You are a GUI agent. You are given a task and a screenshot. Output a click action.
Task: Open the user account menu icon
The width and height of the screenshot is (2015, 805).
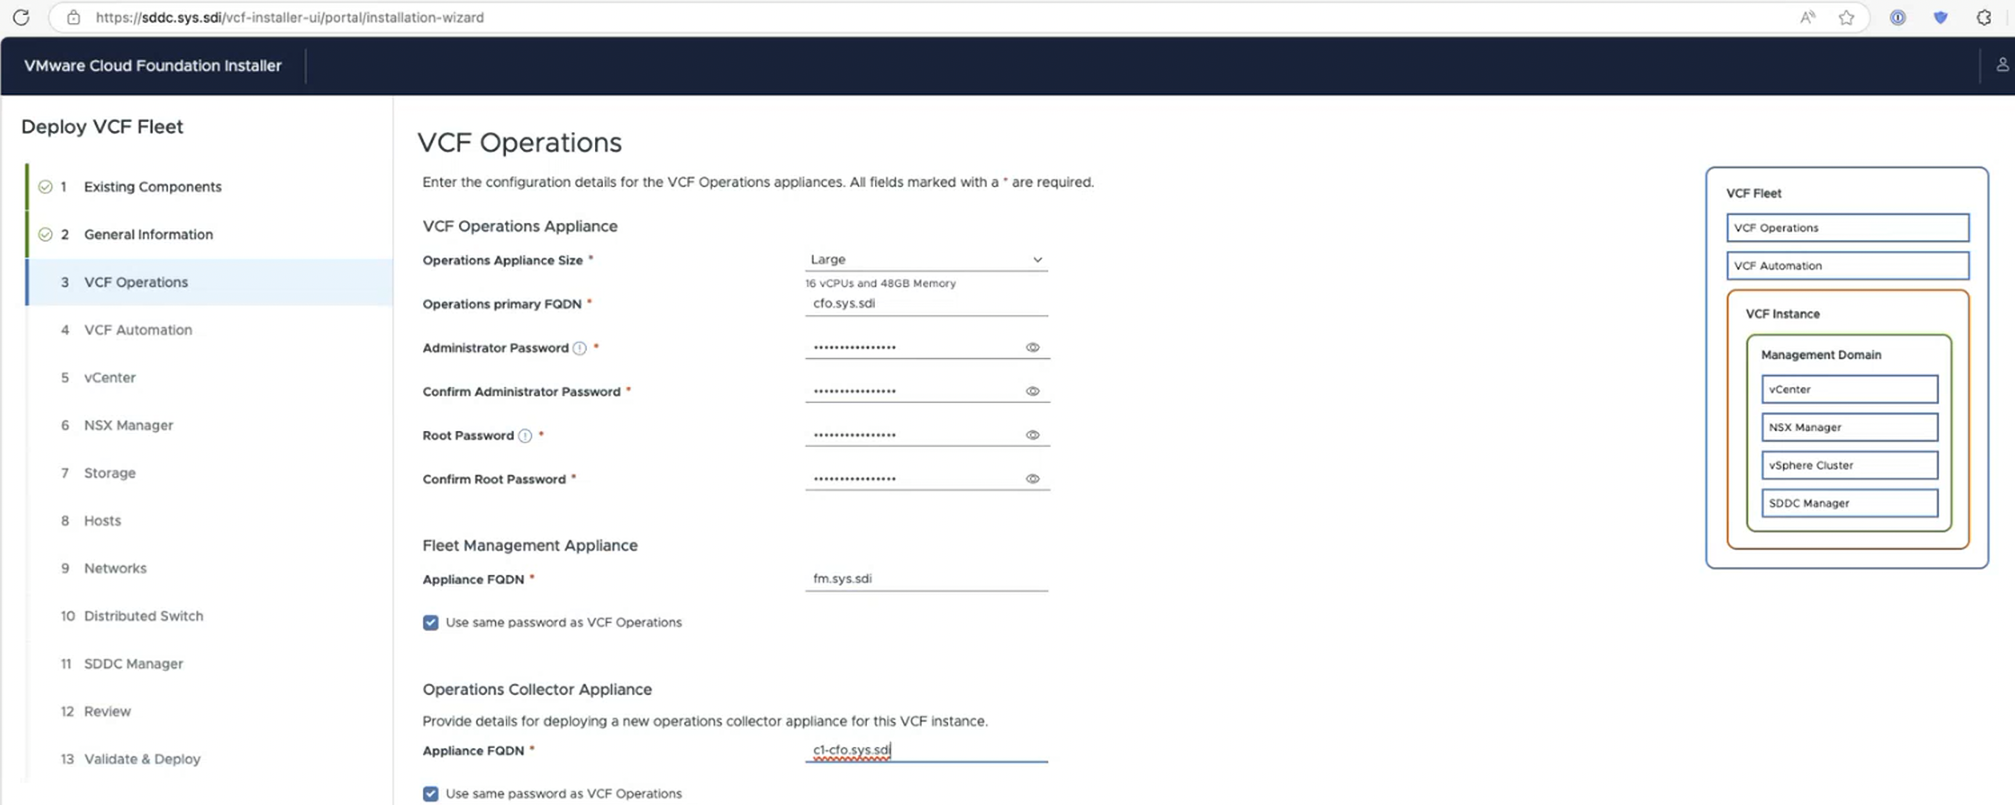(x=2002, y=65)
